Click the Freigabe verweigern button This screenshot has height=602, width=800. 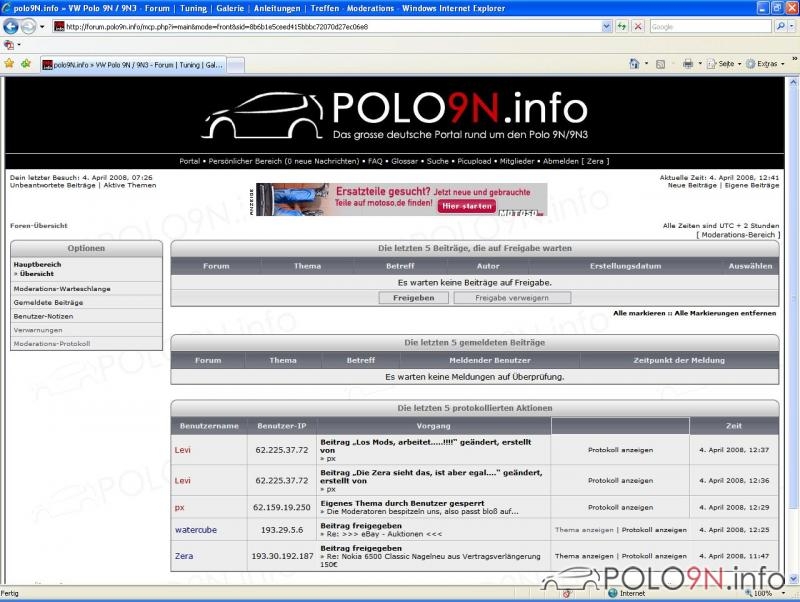tap(513, 298)
